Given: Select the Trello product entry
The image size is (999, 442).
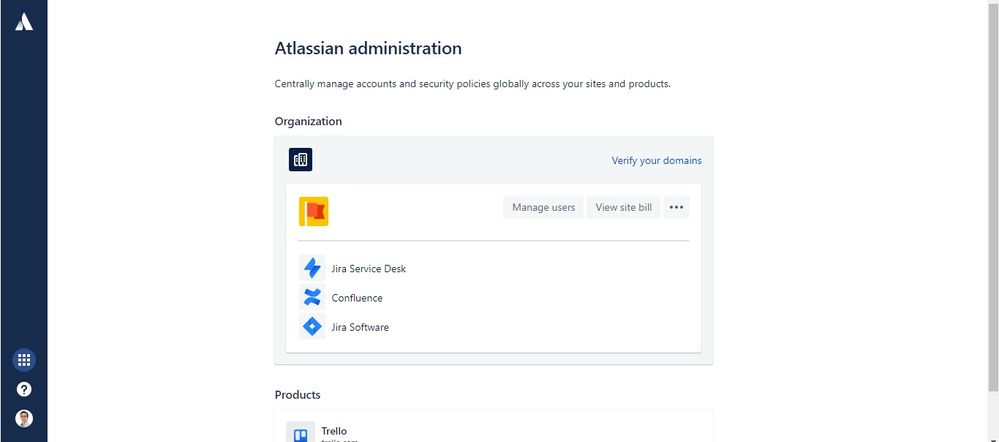Looking at the screenshot, I should click(494, 427).
